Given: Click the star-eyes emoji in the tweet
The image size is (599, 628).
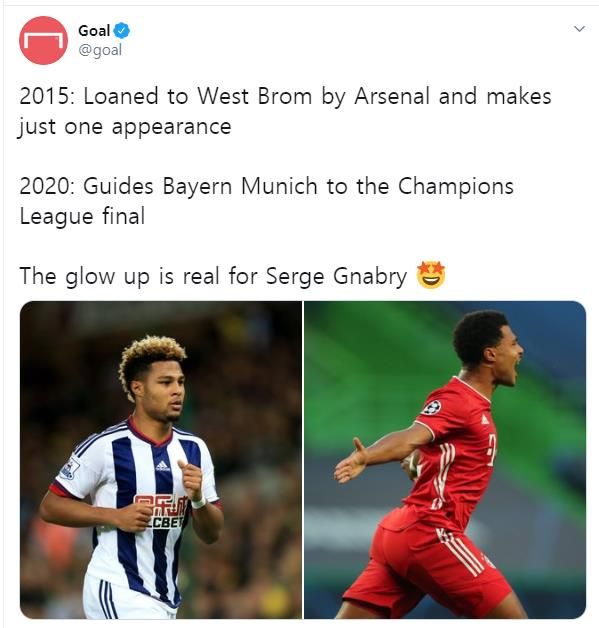Looking at the screenshot, I should (431, 275).
